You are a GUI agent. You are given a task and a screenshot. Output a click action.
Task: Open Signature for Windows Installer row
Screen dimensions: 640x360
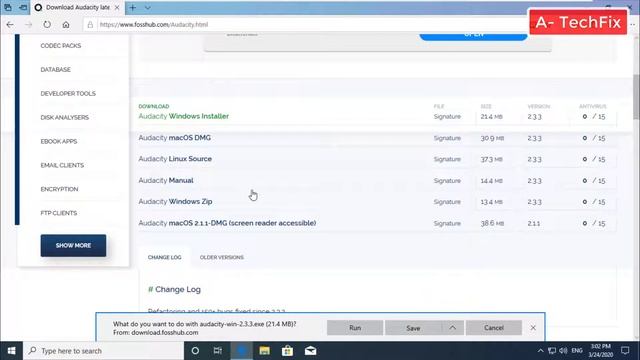[x=447, y=117]
